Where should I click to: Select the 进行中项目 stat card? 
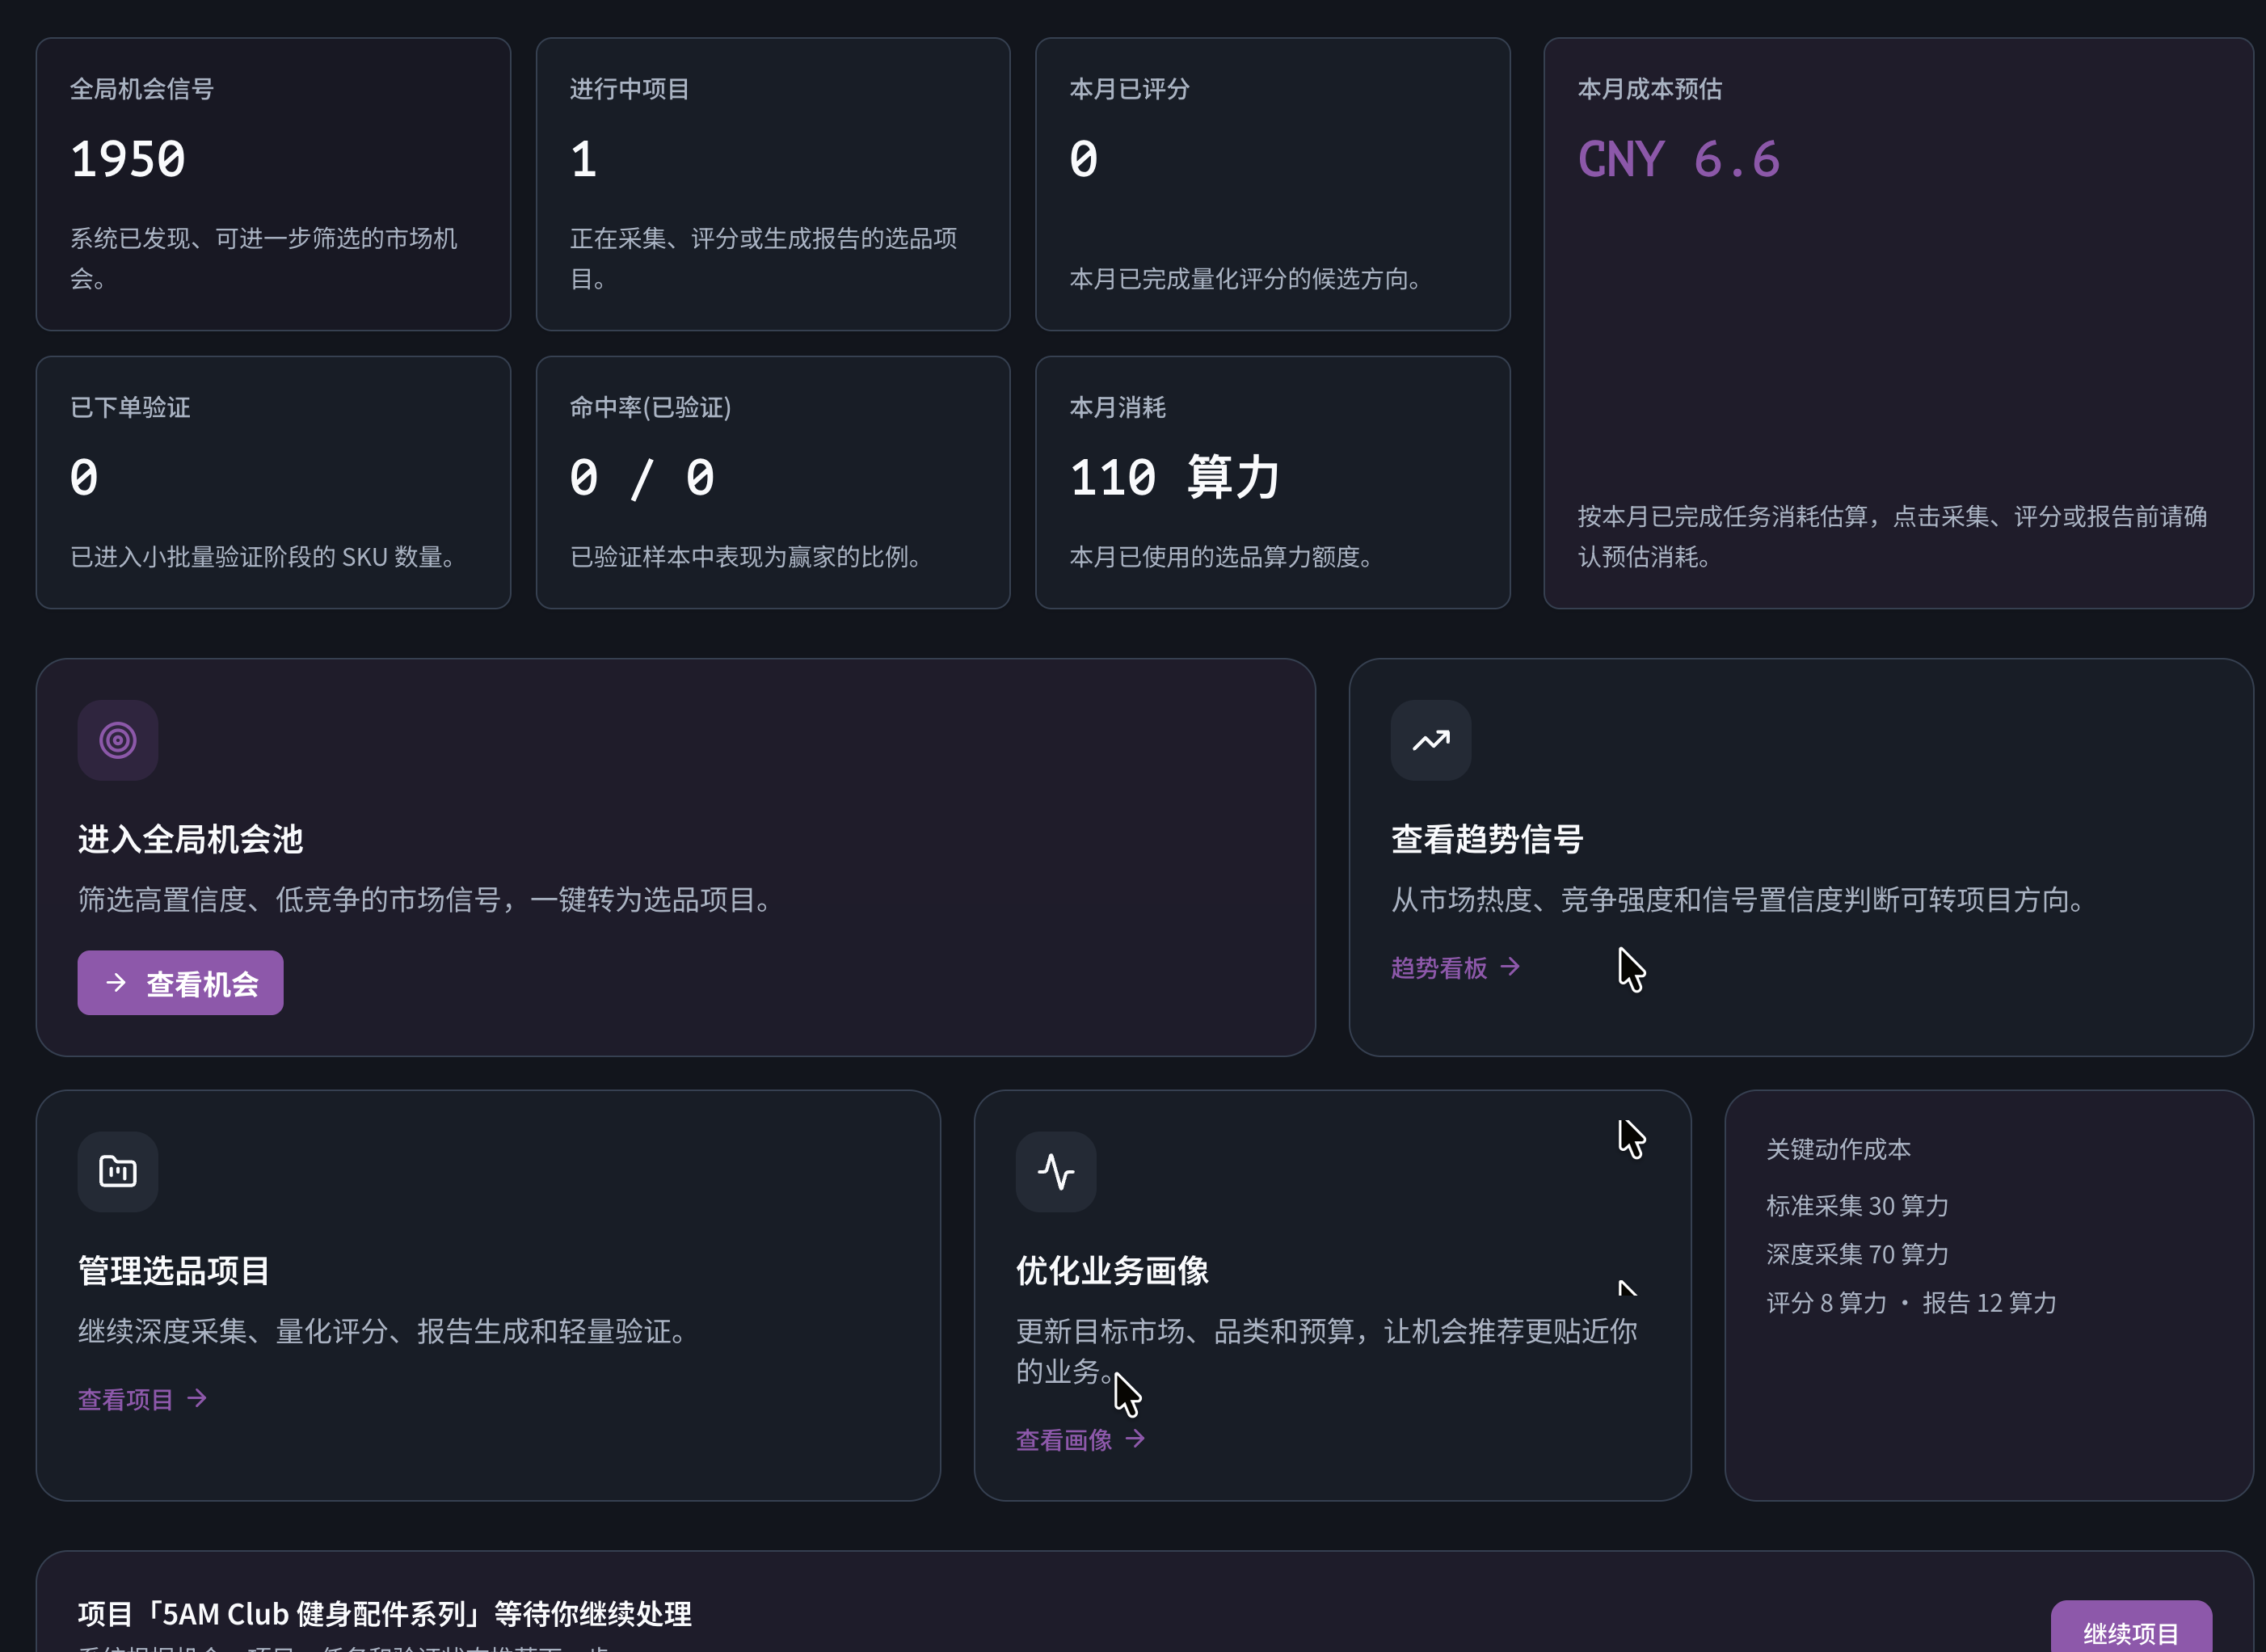(x=773, y=184)
